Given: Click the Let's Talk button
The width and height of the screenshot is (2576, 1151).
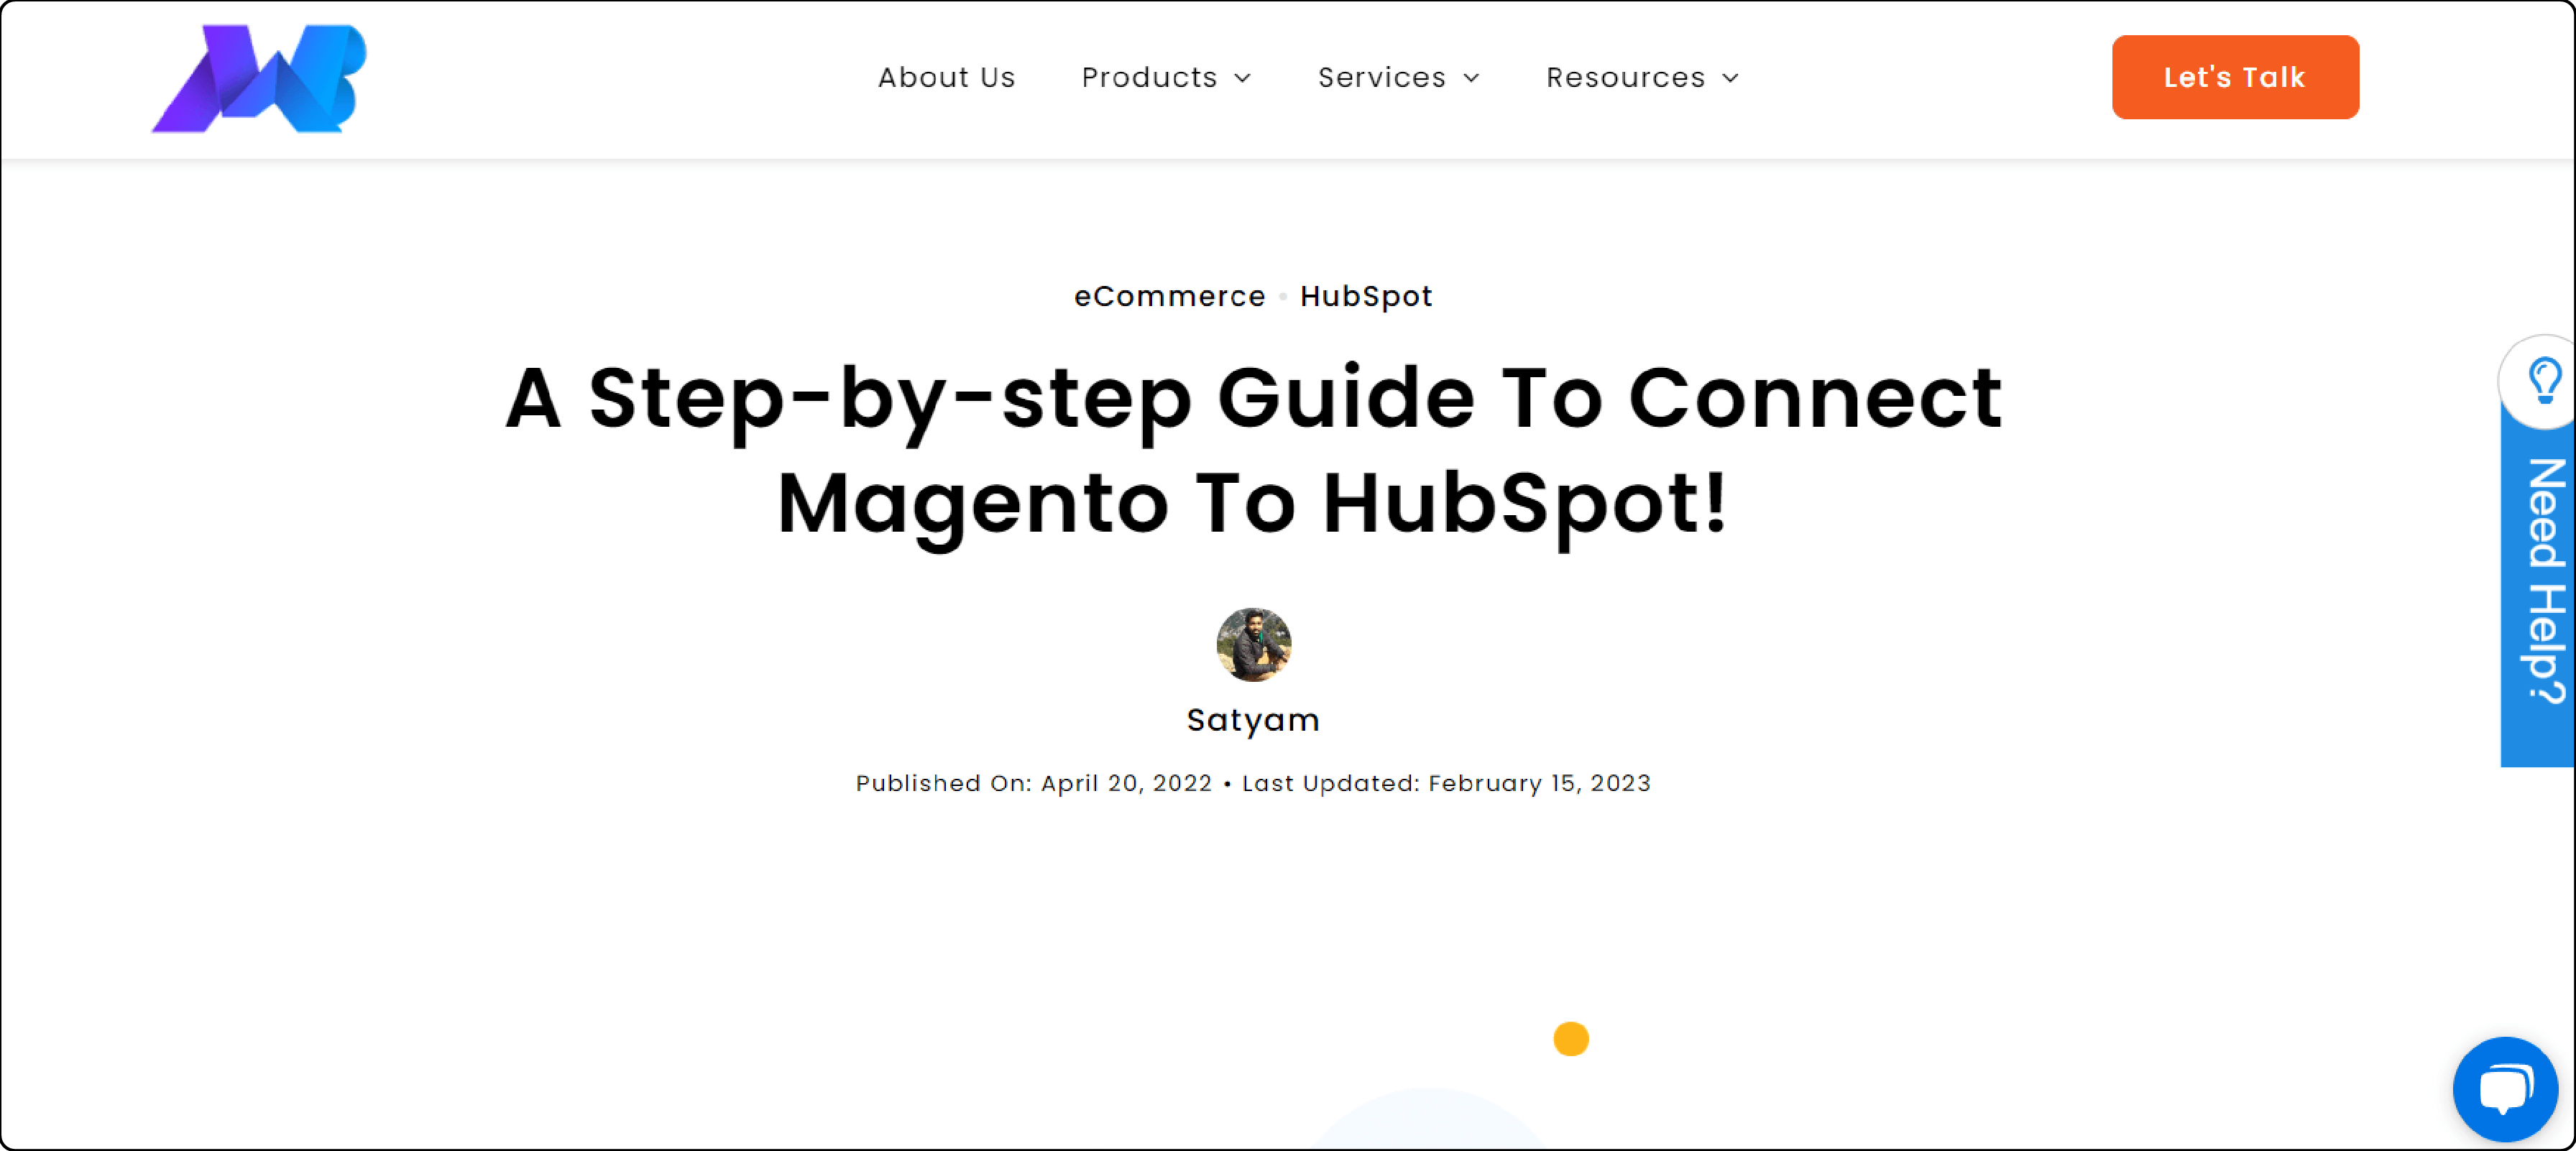Looking at the screenshot, I should [x=2236, y=77].
